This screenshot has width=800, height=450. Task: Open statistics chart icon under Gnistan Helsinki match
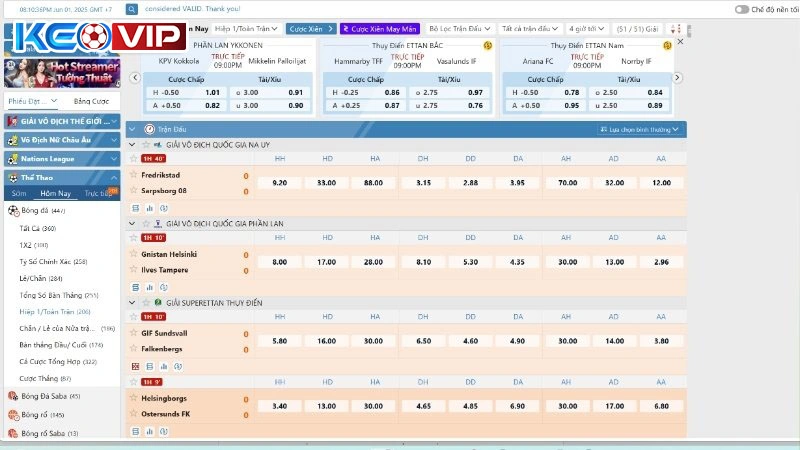coord(149,287)
